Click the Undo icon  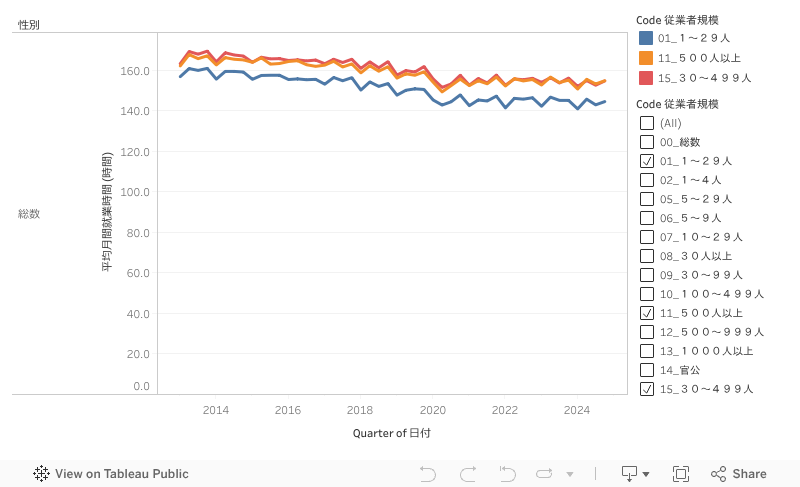(428, 474)
